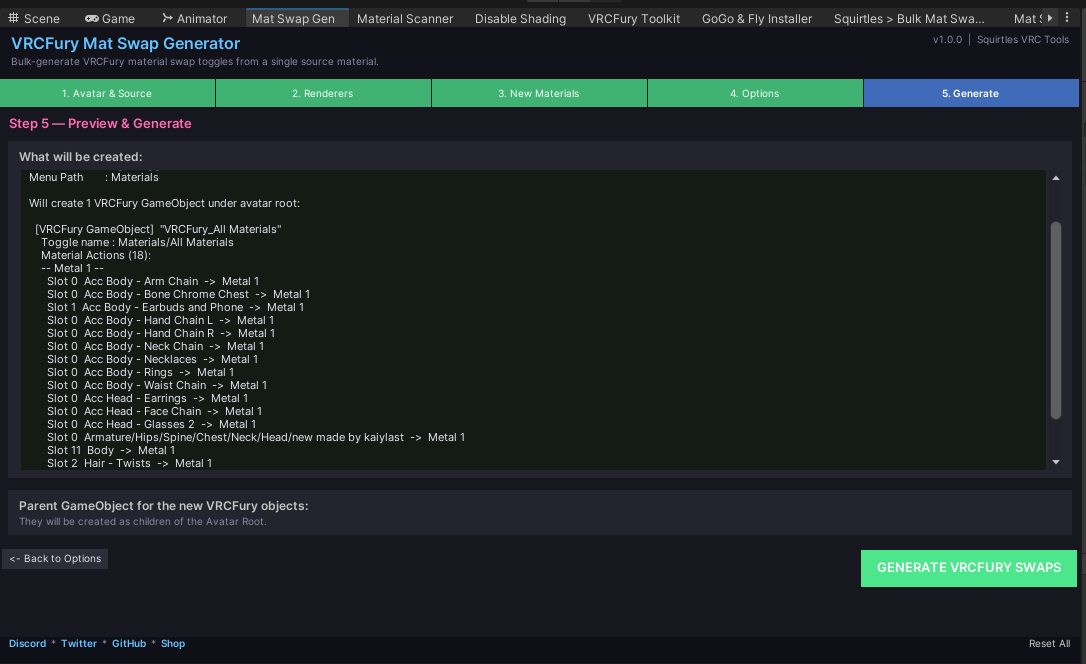Click the 'Face Chain' line
The image size is (1086, 664).
(154, 411)
